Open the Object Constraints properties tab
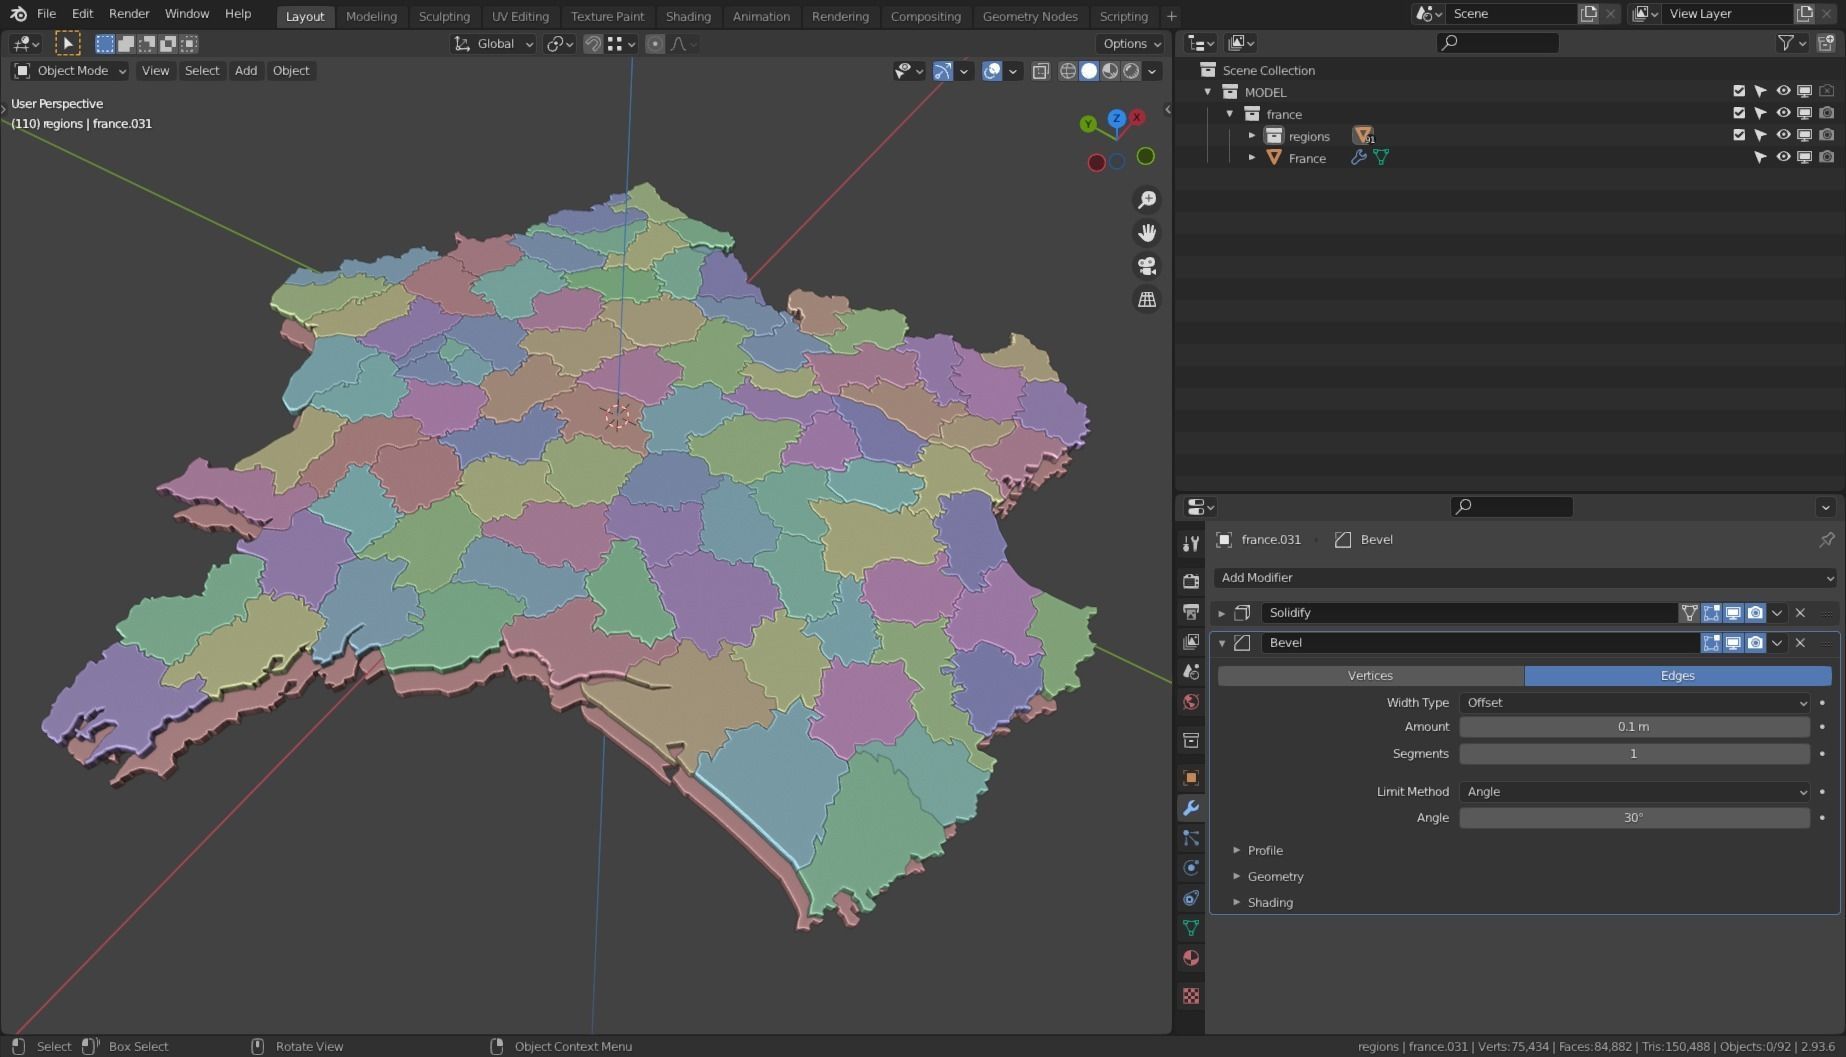The height and width of the screenshot is (1057, 1846). coord(1190,898)
